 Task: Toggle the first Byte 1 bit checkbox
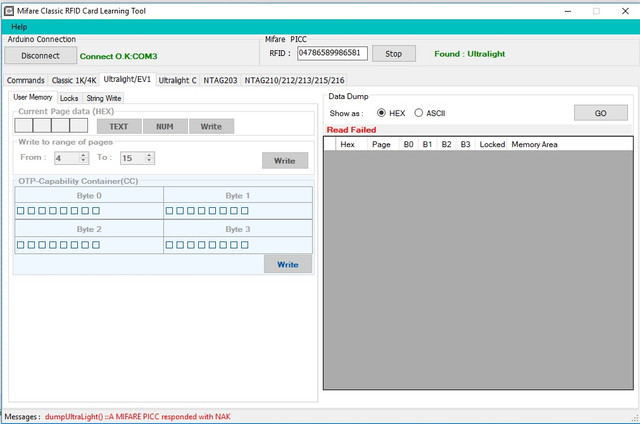(169, 211)
